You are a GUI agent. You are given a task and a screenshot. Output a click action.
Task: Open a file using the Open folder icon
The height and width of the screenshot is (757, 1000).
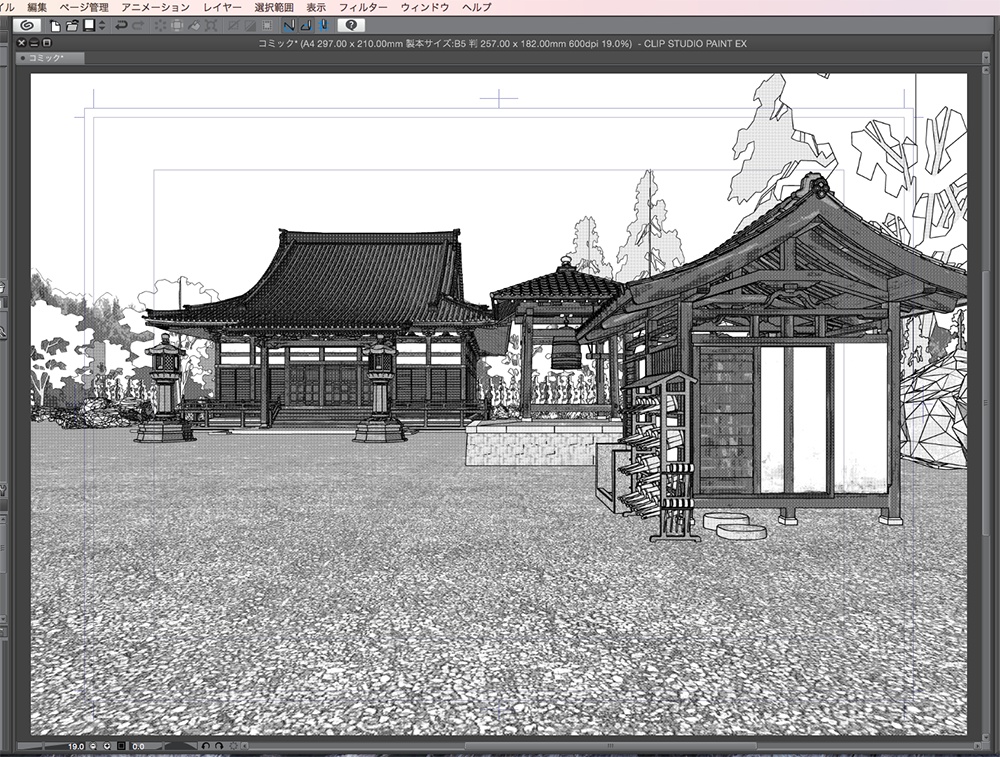(72, 26)
